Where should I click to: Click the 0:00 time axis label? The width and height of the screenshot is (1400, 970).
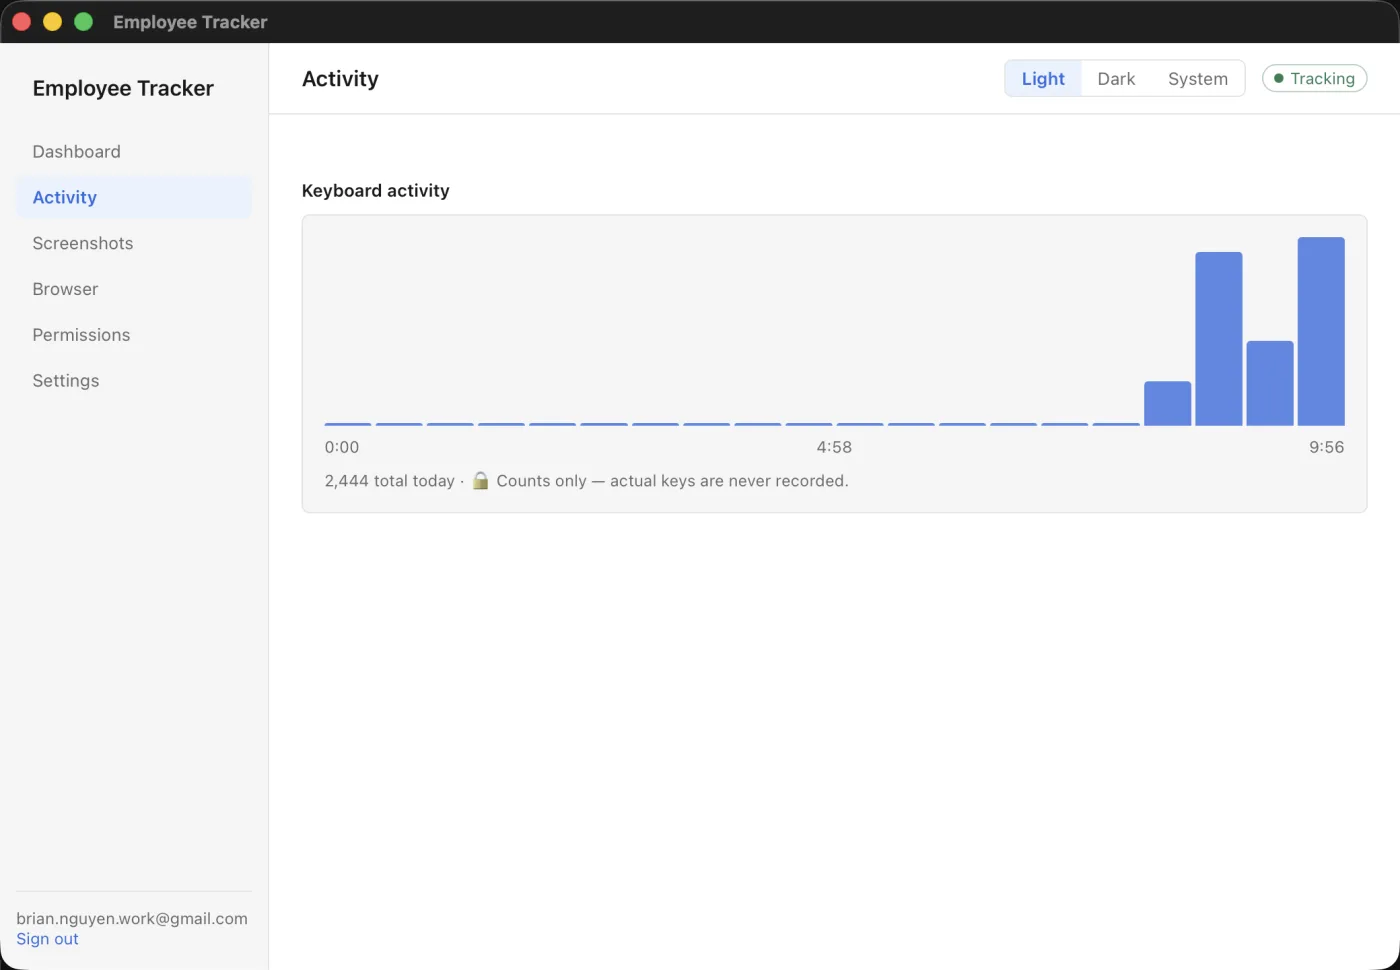click(x=342, y=448)
